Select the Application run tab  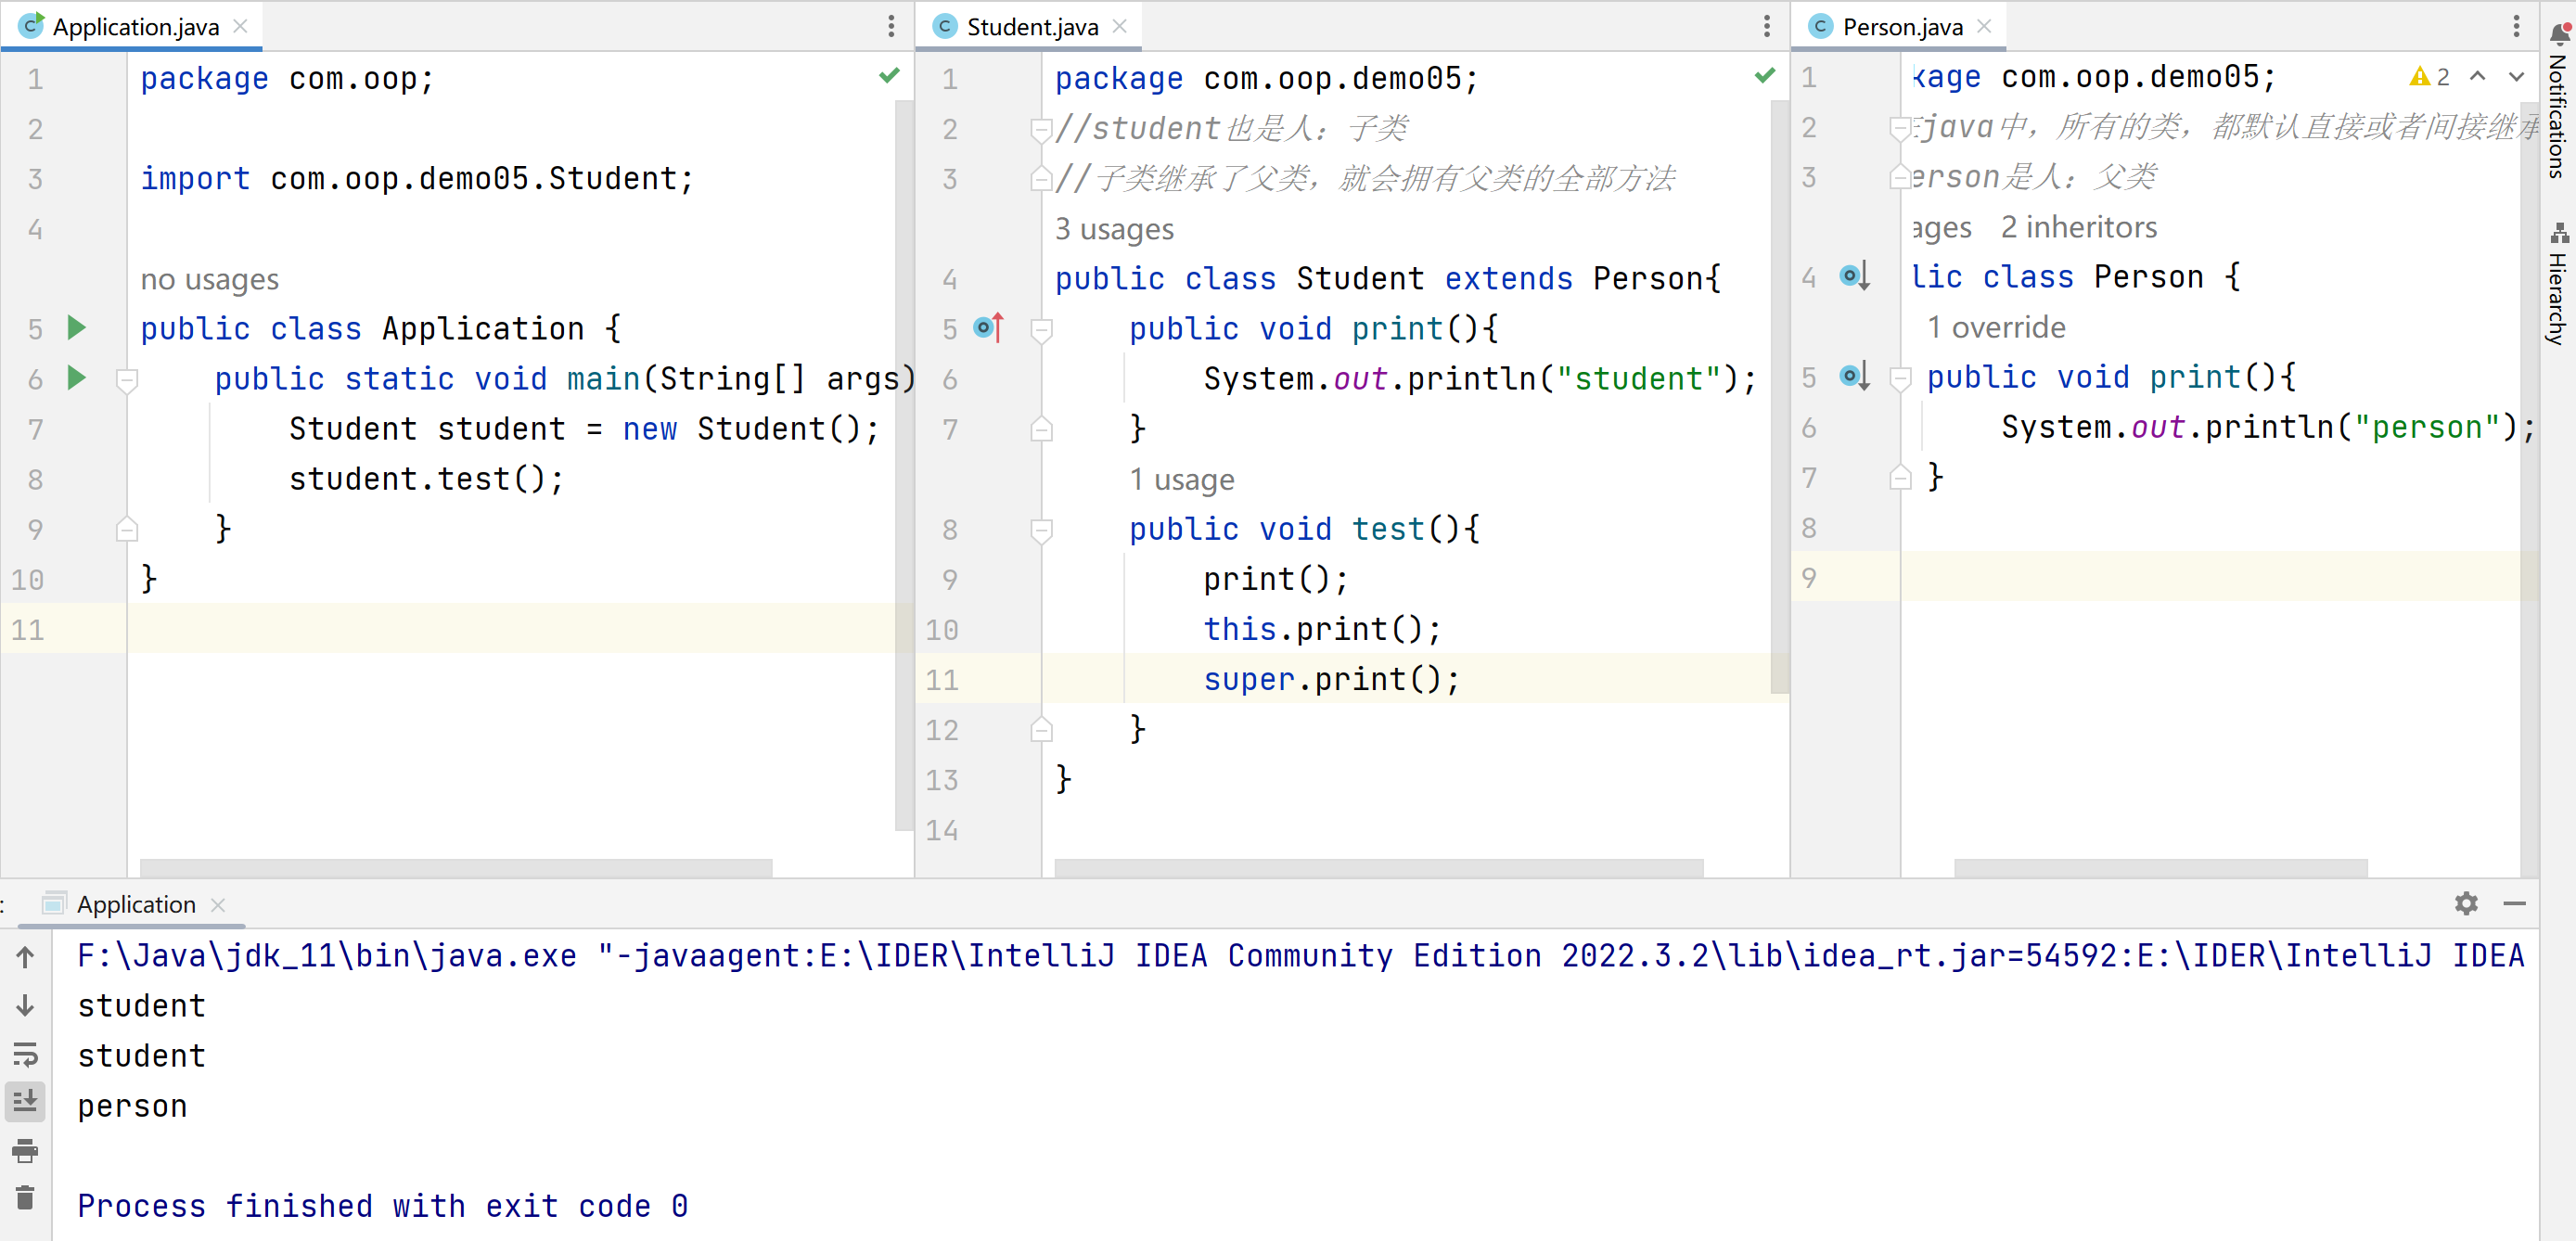pyautogui.click(x=136, y=904)
